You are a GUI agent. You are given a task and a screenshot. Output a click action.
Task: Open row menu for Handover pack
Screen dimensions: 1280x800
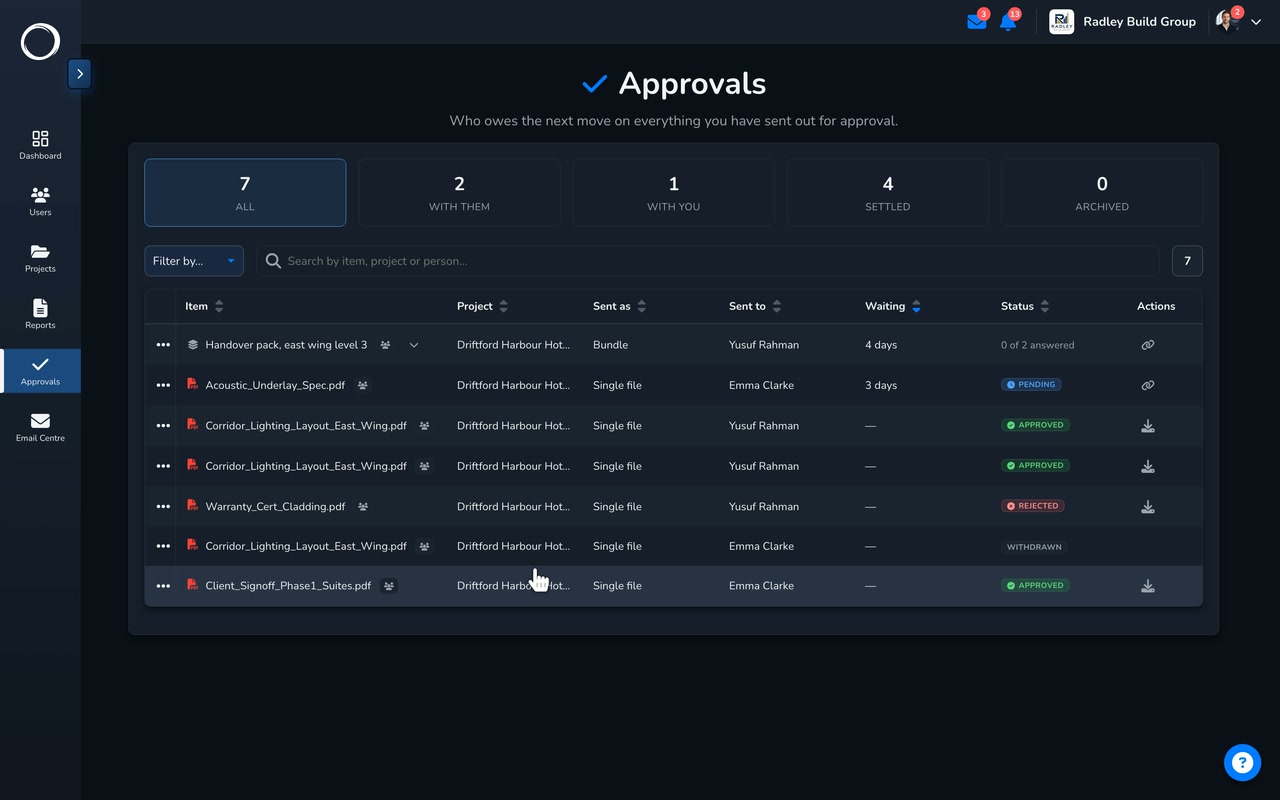tap(163, 345)
